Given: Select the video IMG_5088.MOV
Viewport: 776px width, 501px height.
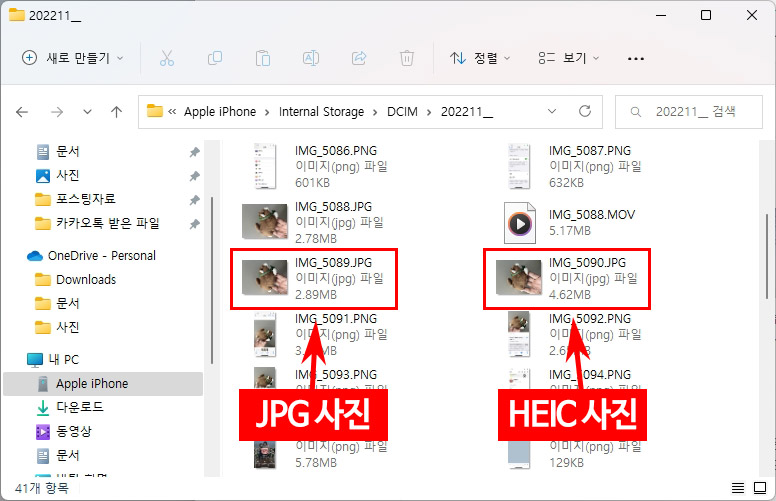Looking at the screenshot, I should coord(592,214).
